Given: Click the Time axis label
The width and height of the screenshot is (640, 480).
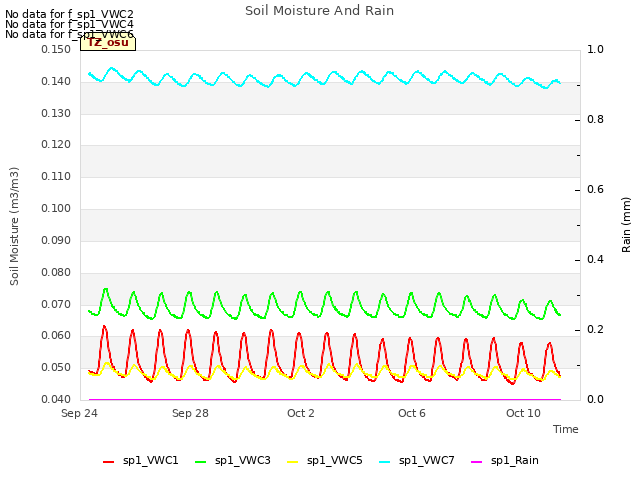Looking at the screenshot, I should point(566,429).
